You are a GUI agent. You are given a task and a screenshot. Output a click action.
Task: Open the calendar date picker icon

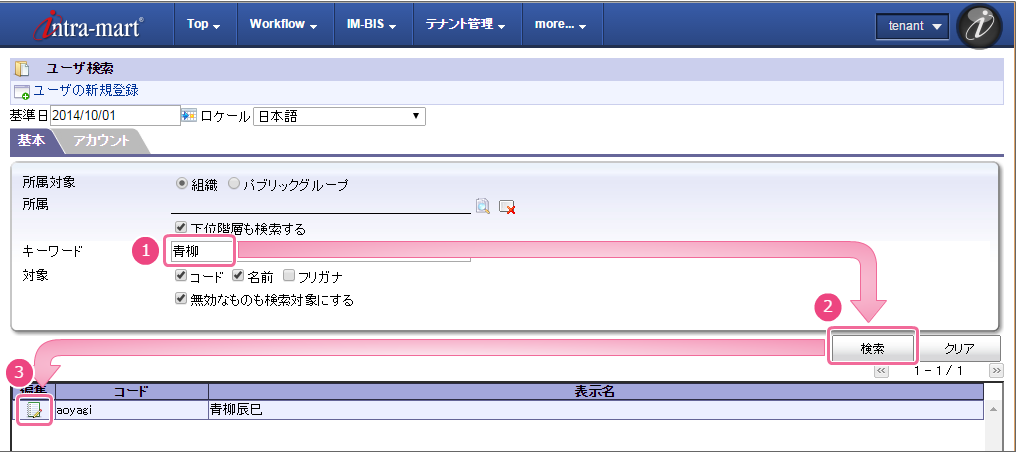(189, 116)
